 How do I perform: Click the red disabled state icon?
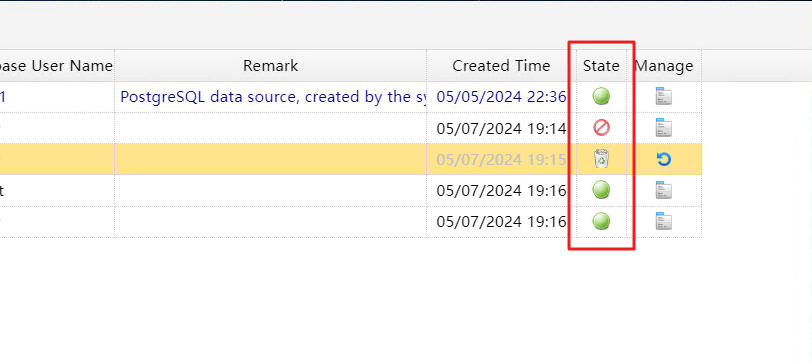pyautogui.click(x=601, y=128)
